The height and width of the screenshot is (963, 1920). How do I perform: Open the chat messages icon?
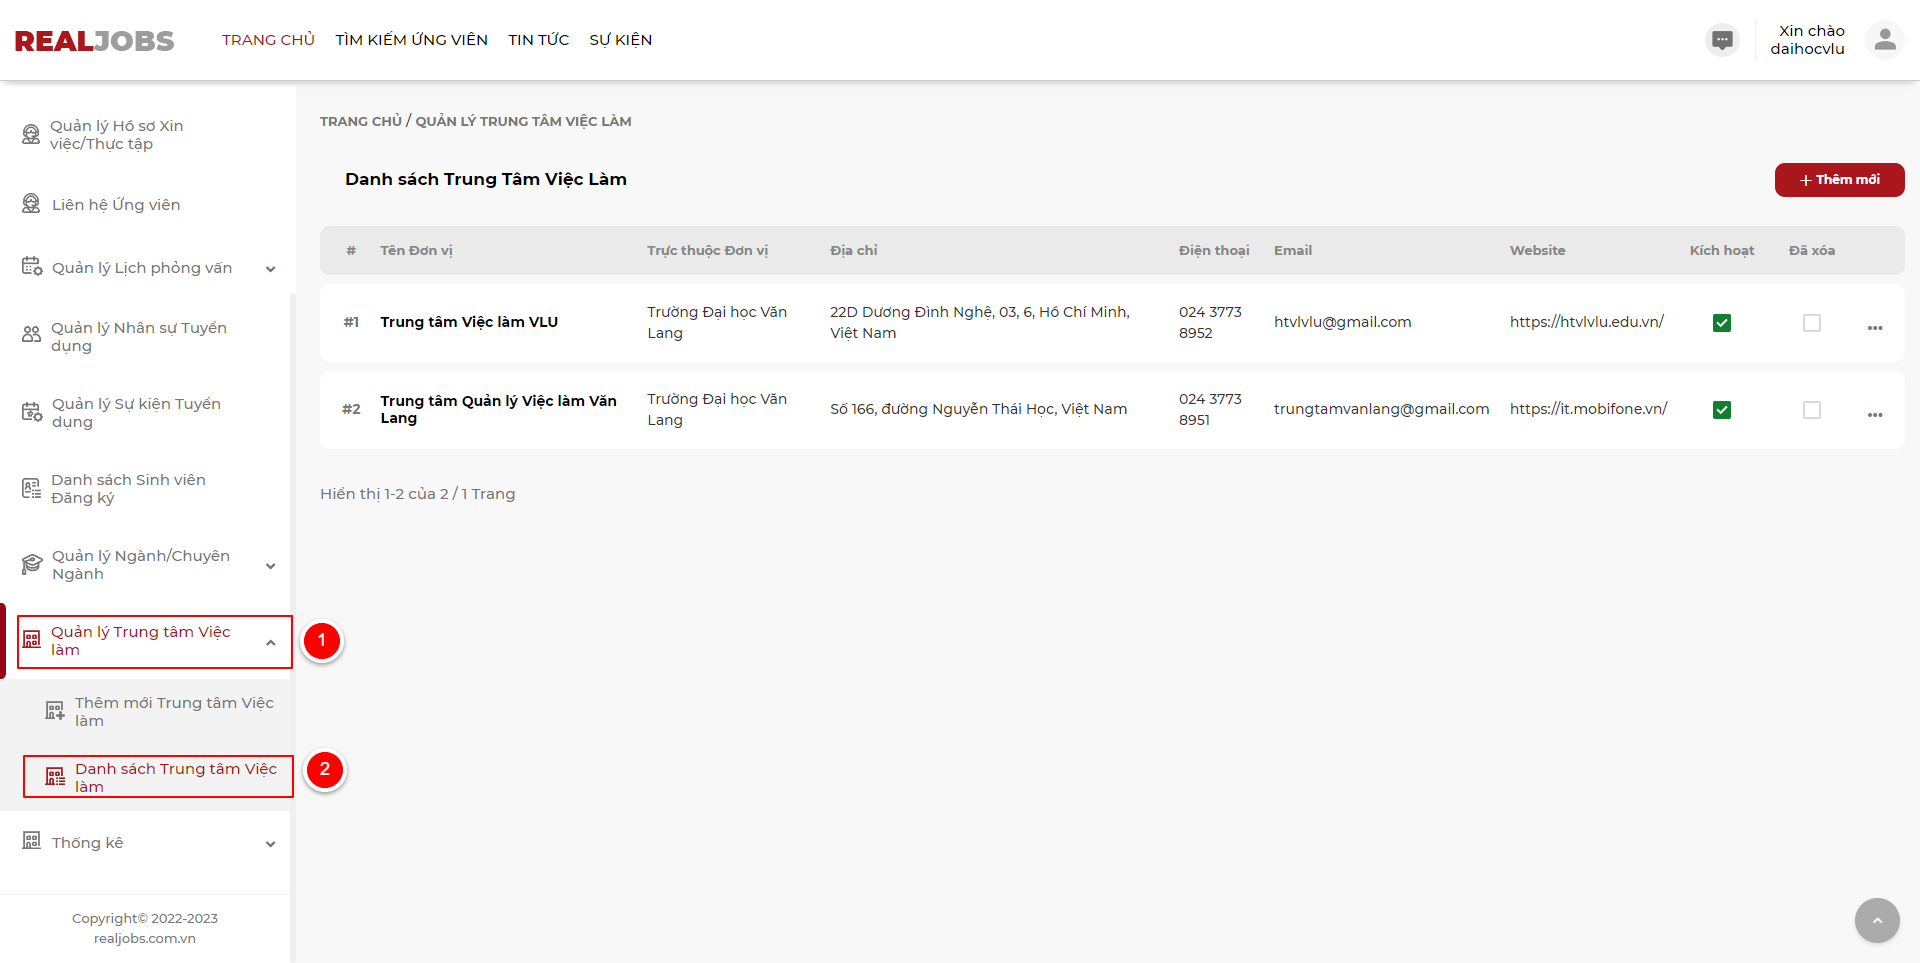(1722, 40)
